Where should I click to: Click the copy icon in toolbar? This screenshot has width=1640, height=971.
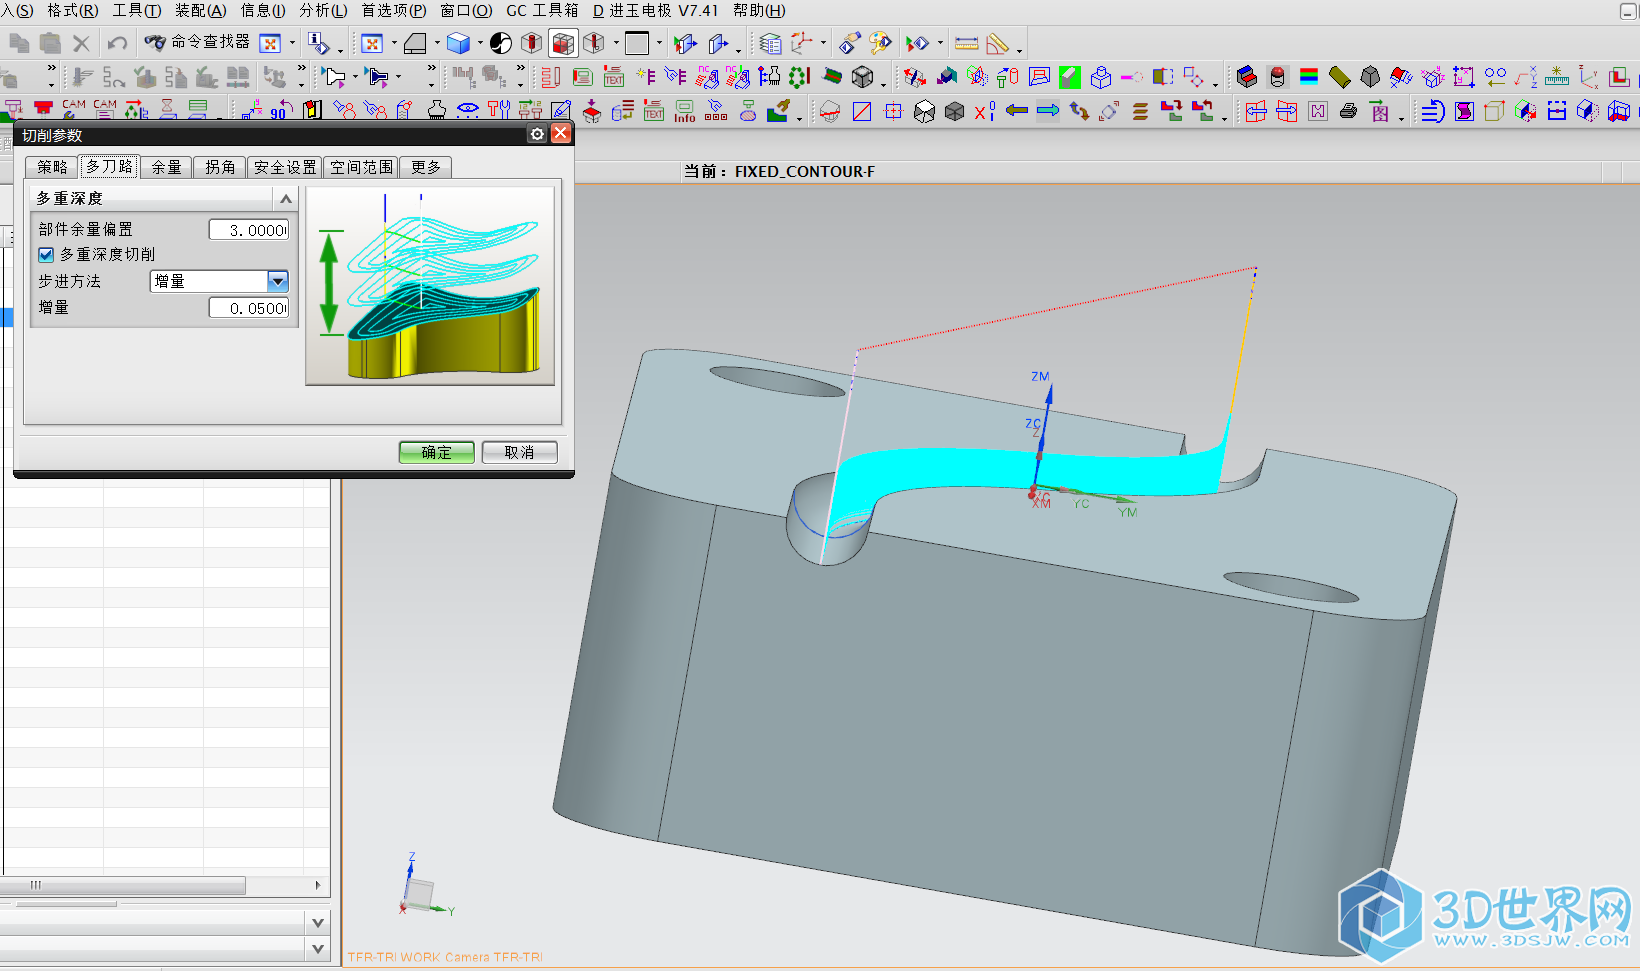coord(18,43)
